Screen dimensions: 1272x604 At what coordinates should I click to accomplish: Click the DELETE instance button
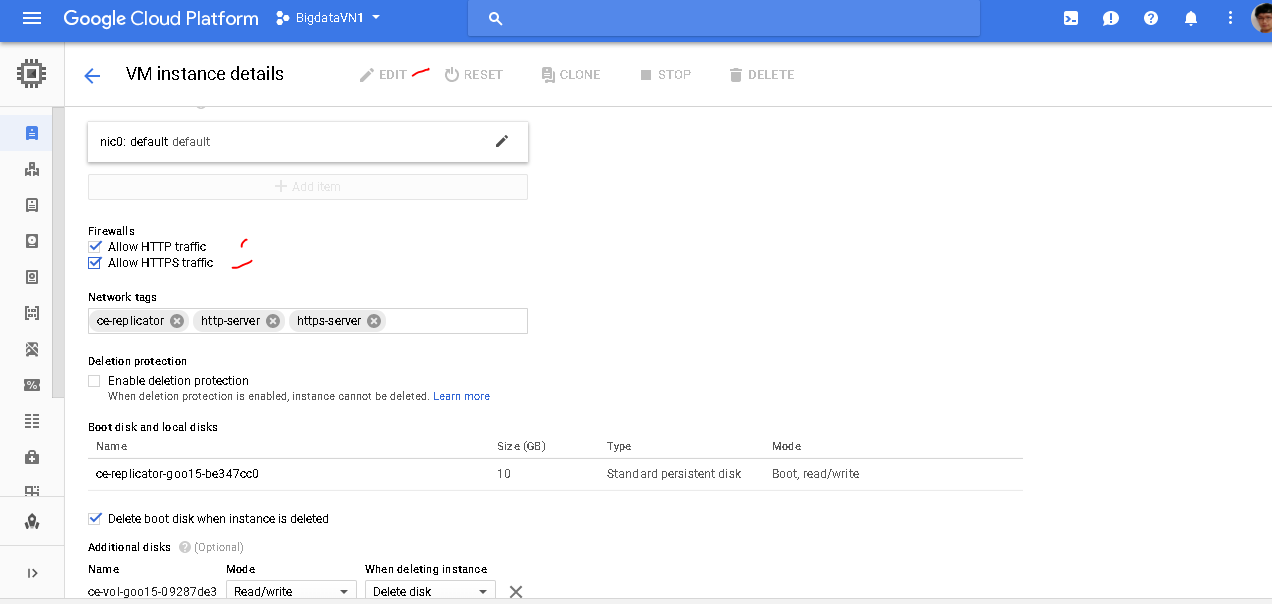pyautogui.click(x=761, y=75)
